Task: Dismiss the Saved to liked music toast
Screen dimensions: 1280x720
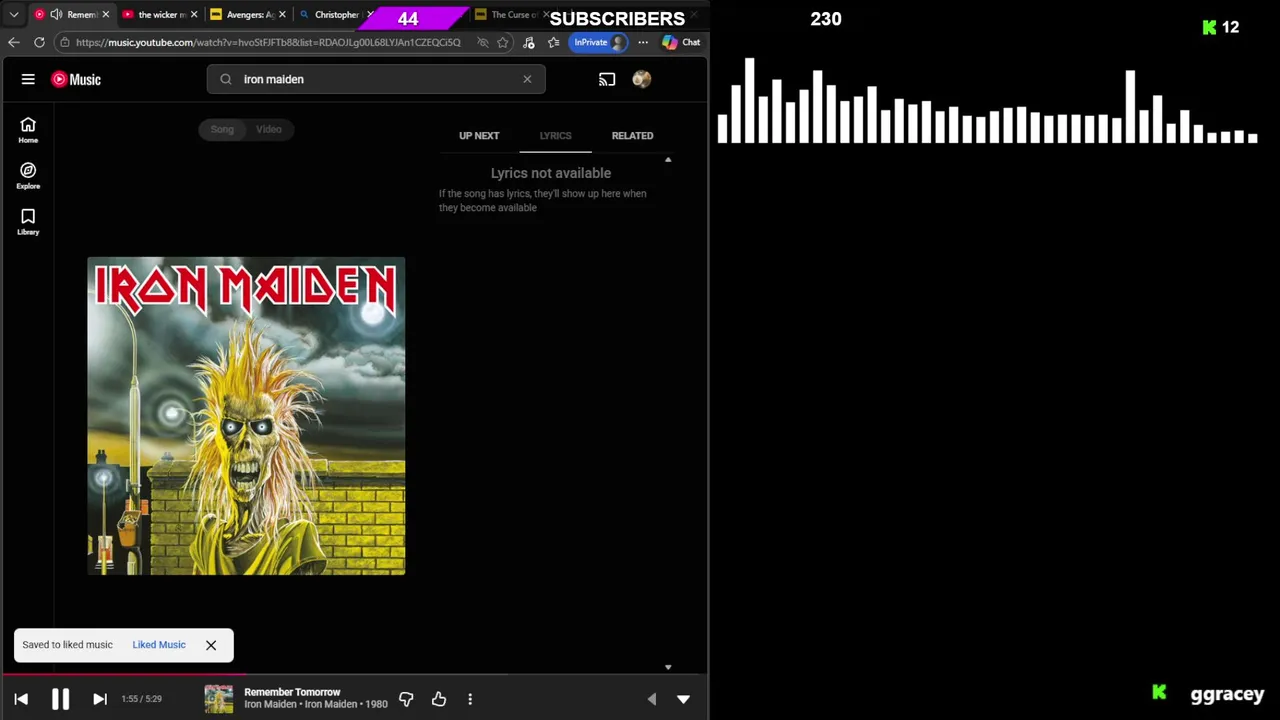Action: 211,645
